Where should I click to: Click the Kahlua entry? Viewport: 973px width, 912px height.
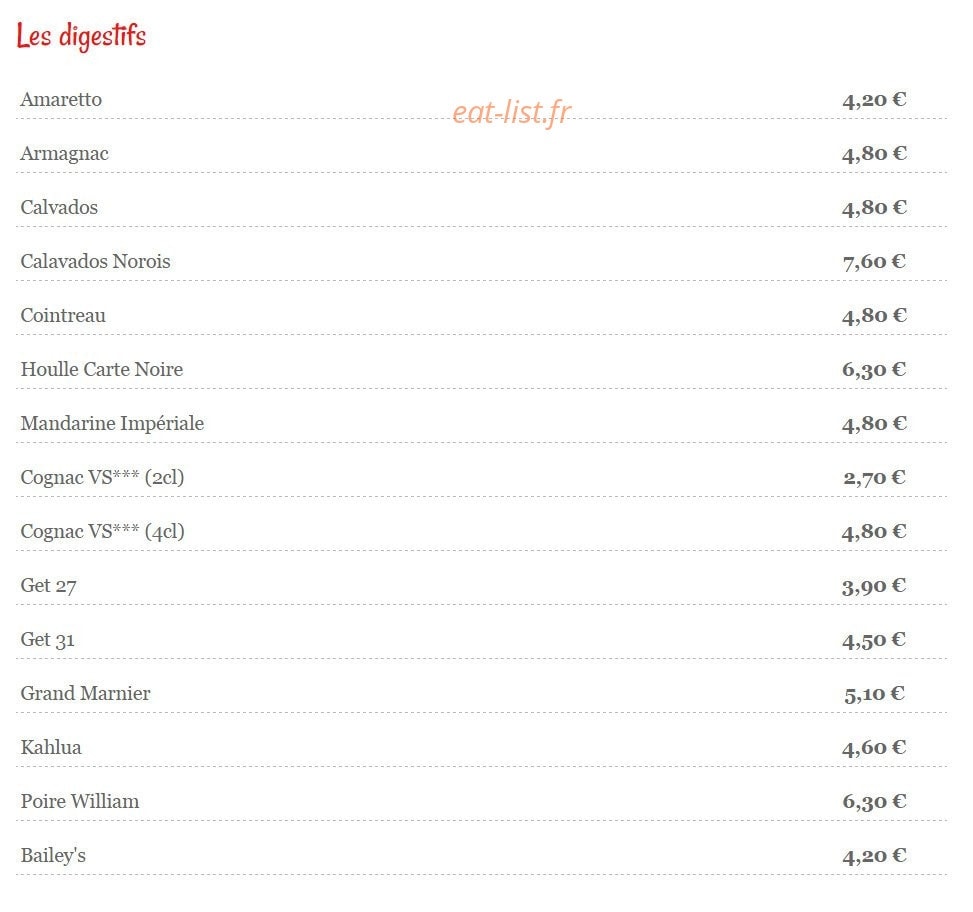pos(51,748)
